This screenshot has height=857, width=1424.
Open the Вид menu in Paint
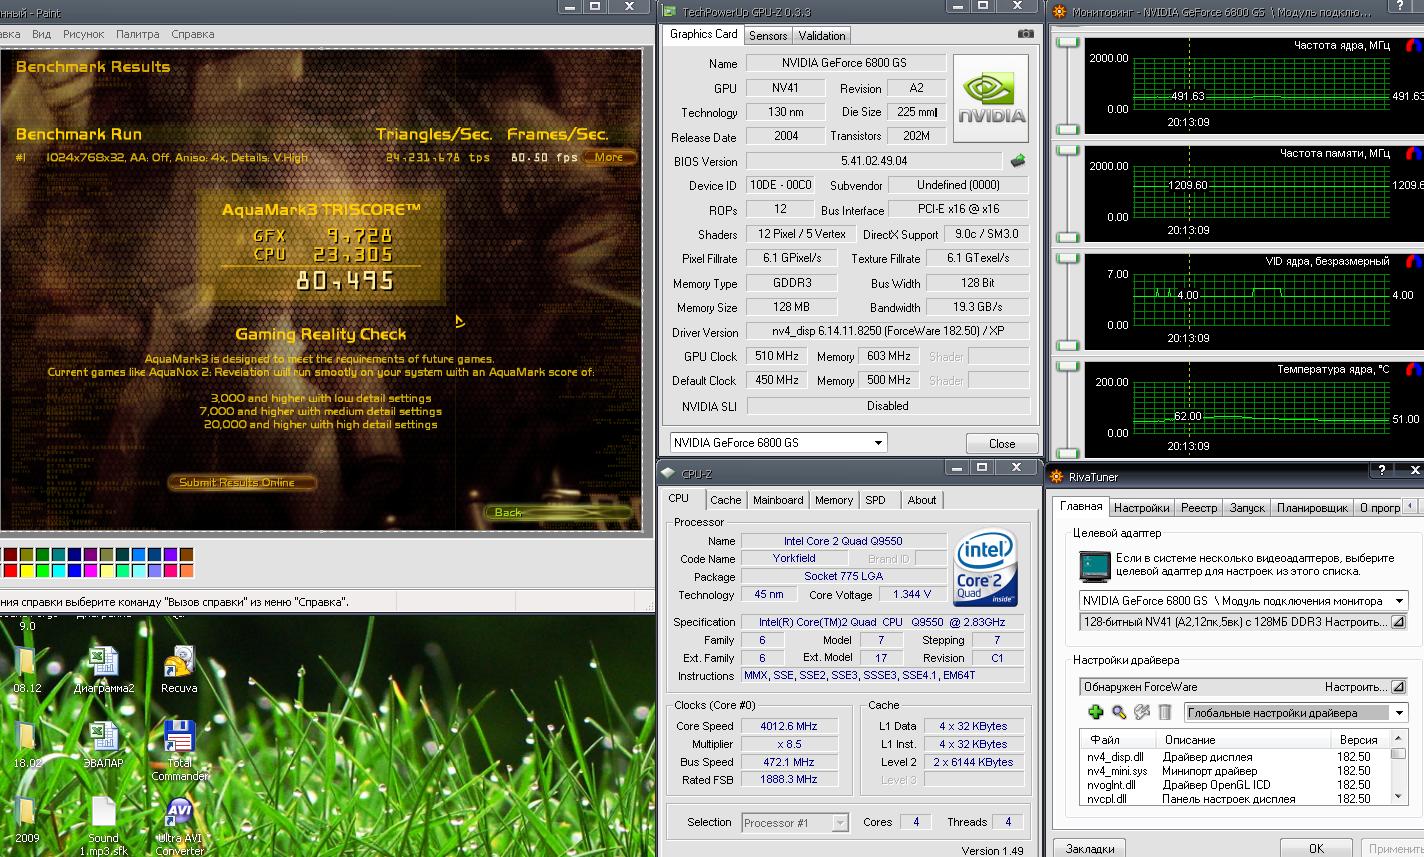click(x=41, y=34)
